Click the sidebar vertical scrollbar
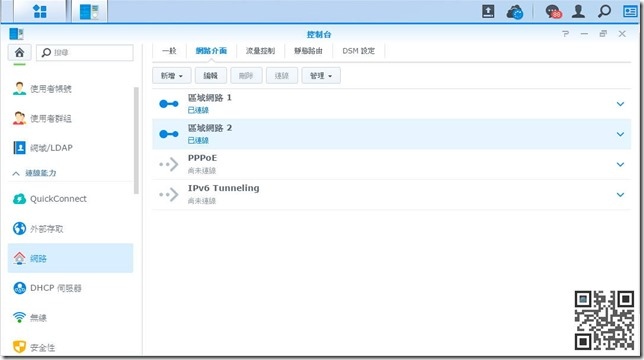Screen dimensions: 644x360 coord(136,140)
